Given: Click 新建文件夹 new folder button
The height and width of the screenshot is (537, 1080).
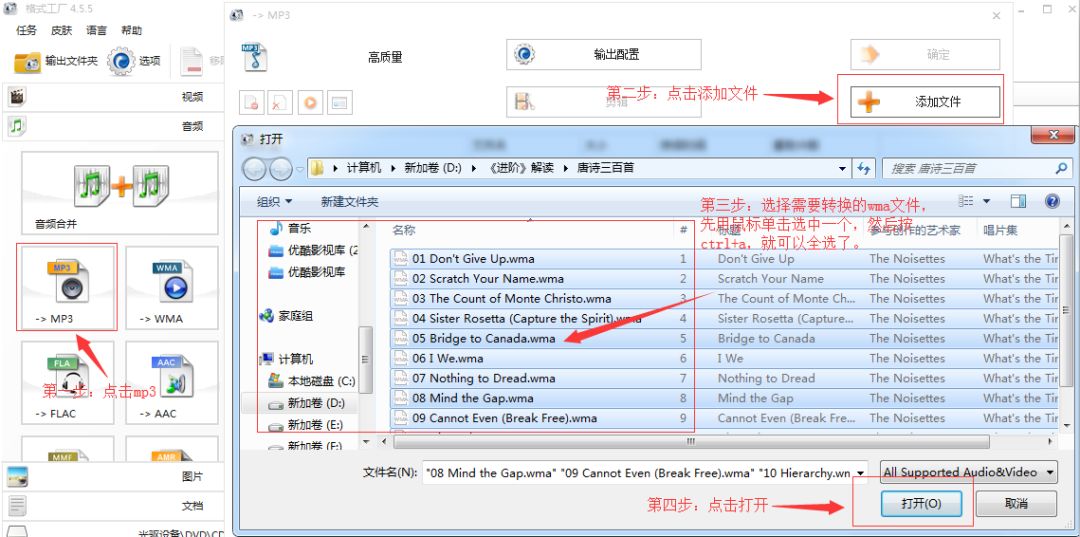Looking at the screenshot, I should (x=350, y=202).
